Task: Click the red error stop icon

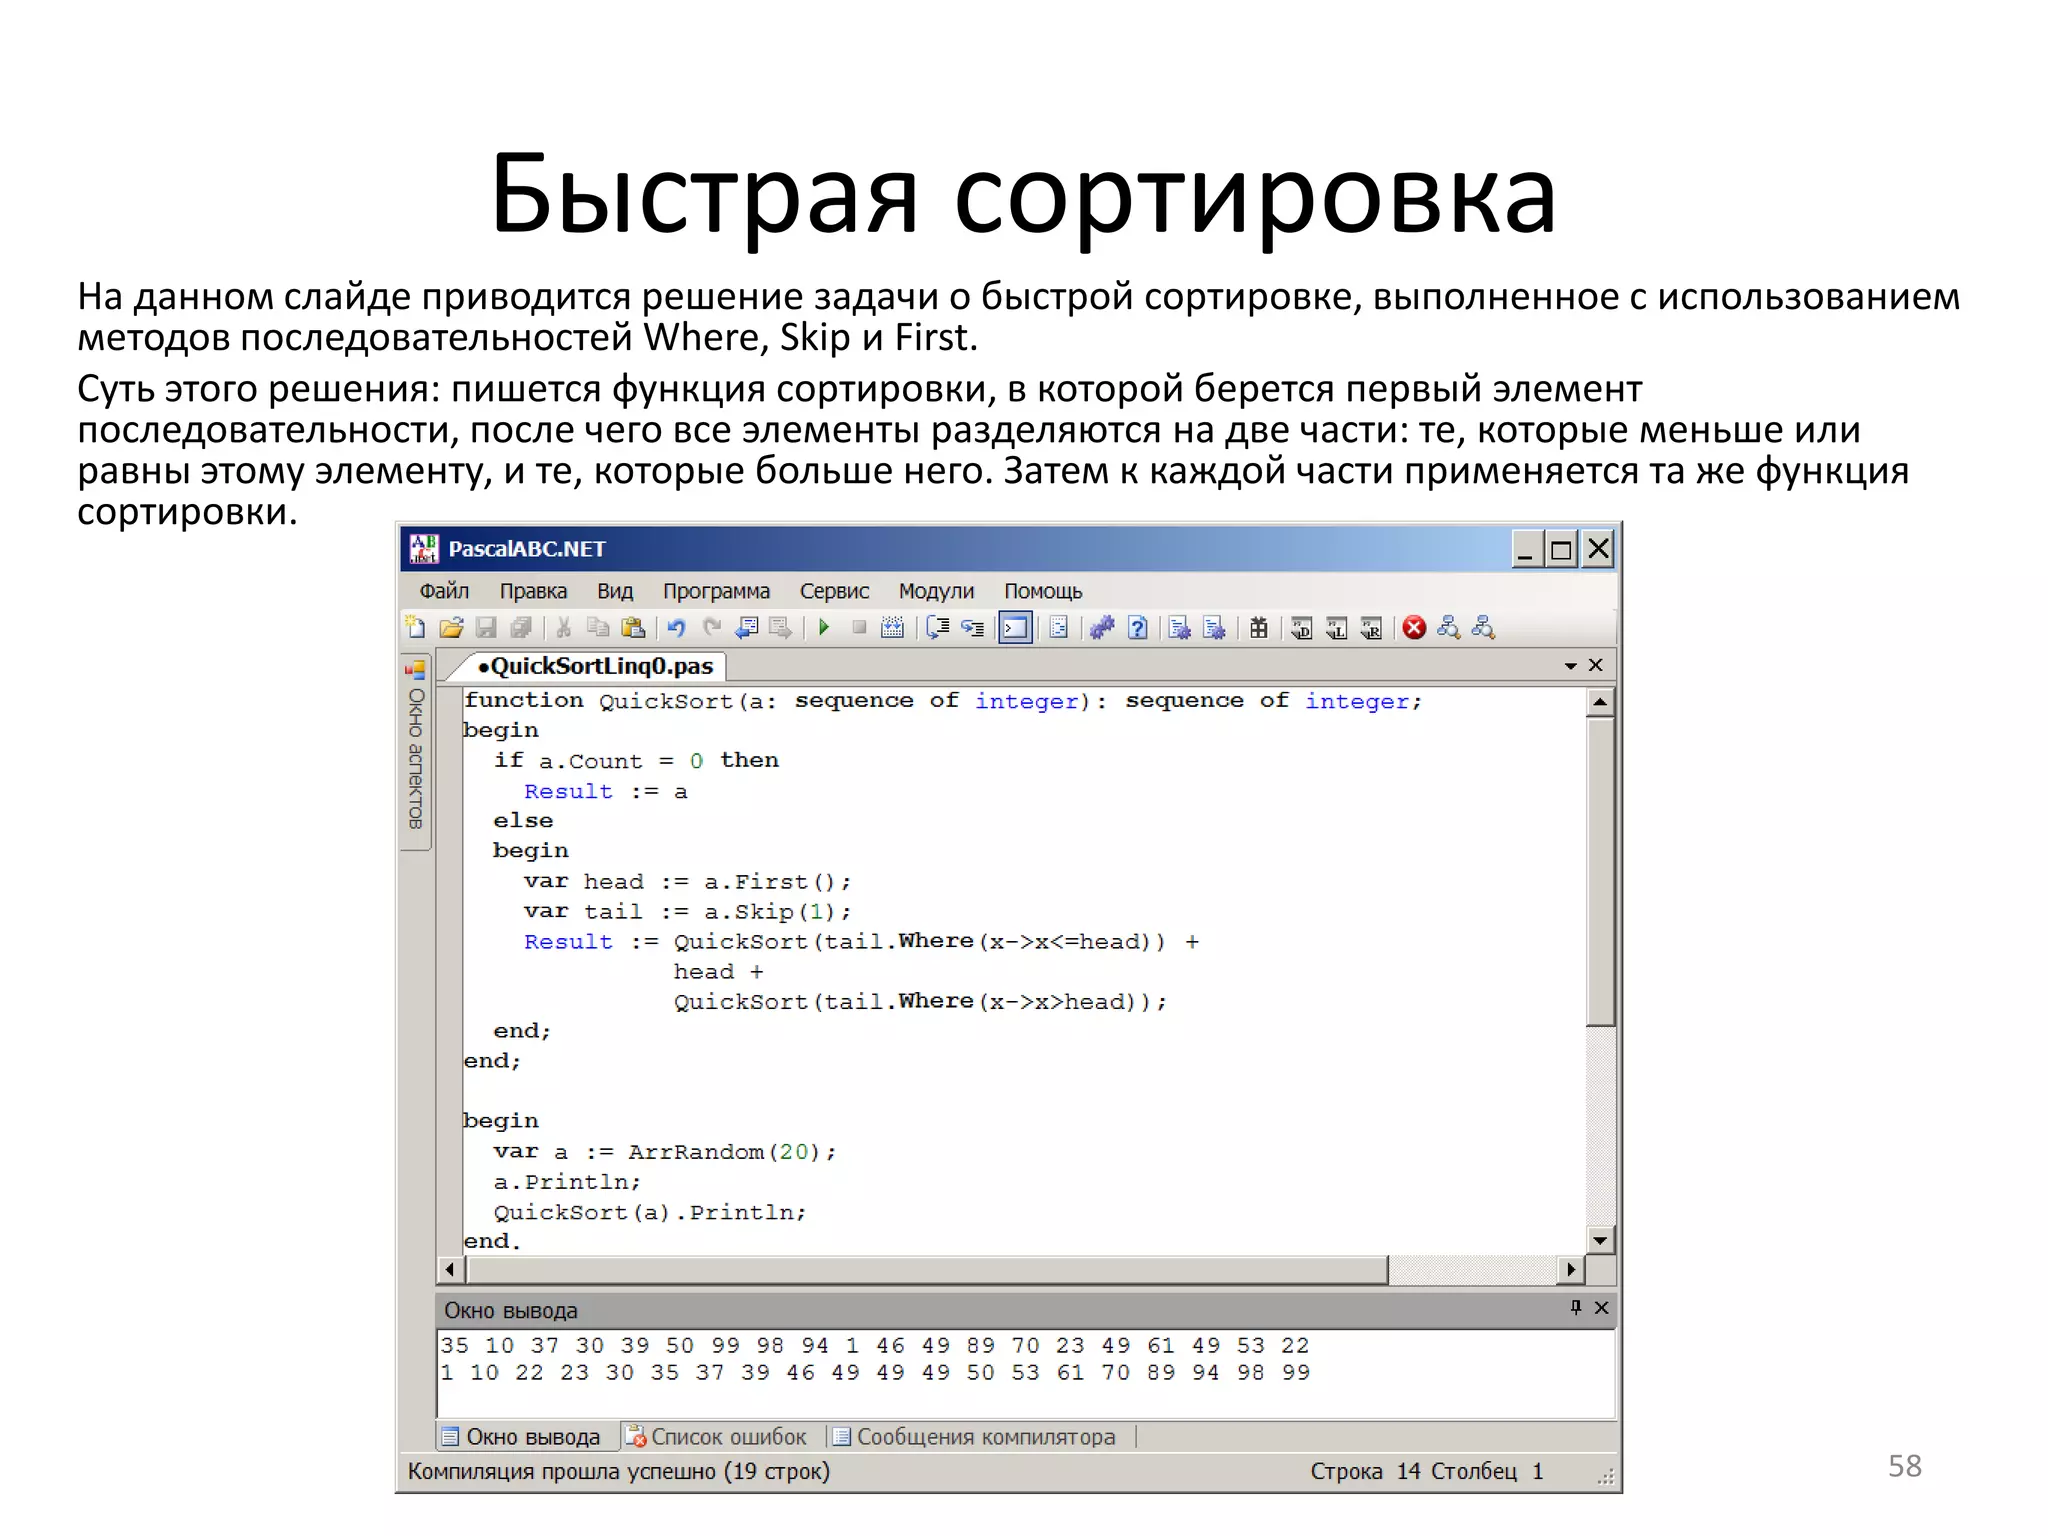Action: [x=1414, y=628]
